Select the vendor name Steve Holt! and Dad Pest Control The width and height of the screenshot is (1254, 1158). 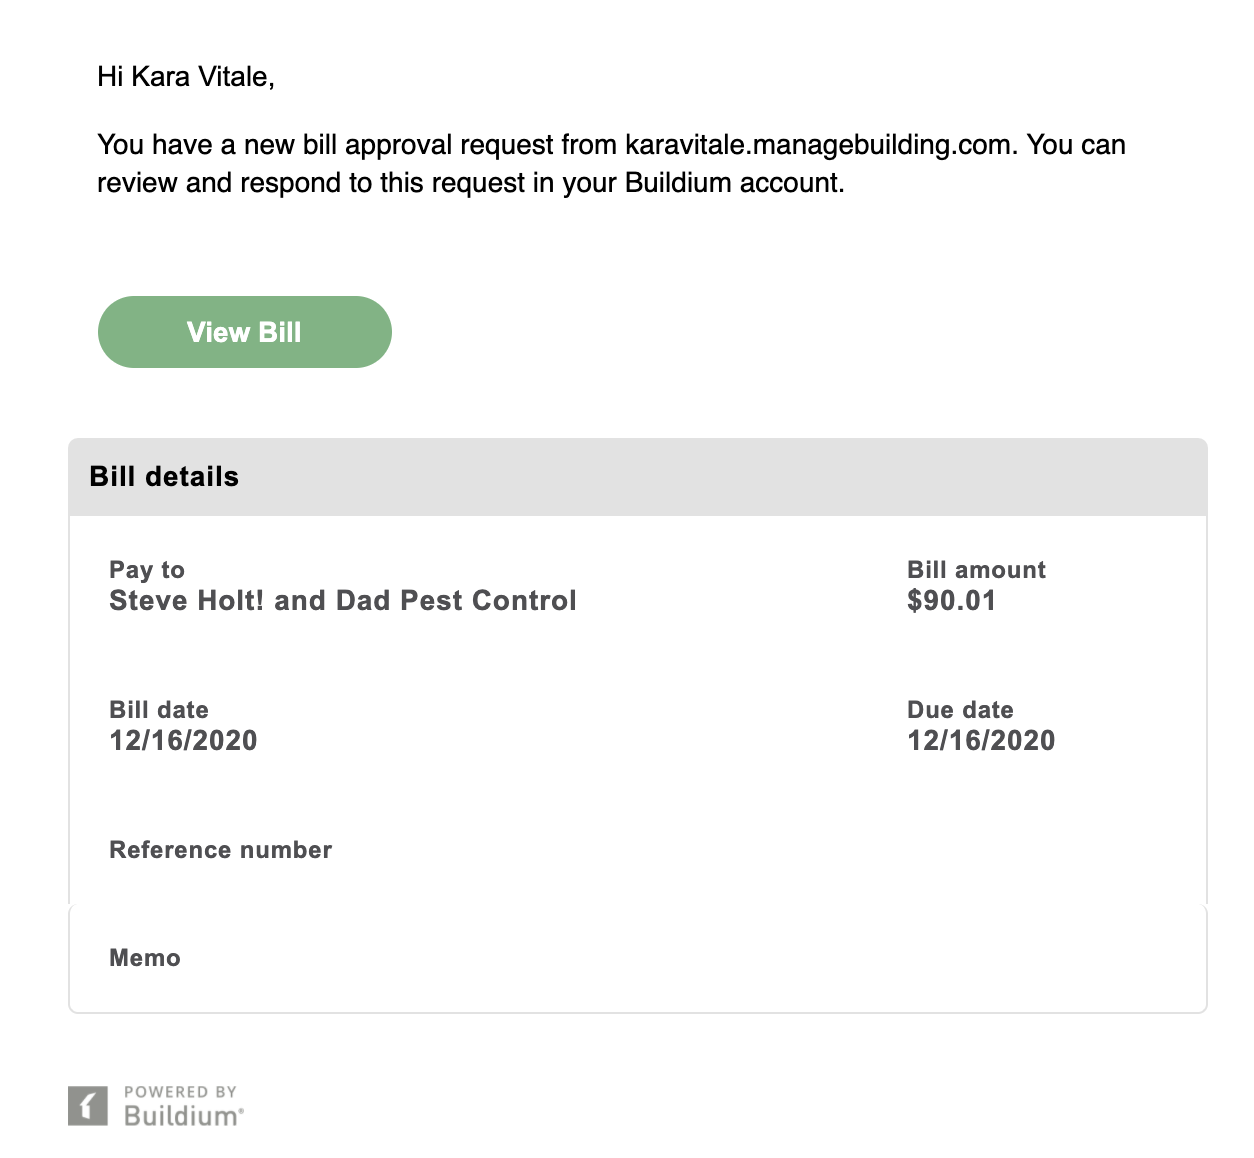[x=342, y=601]
